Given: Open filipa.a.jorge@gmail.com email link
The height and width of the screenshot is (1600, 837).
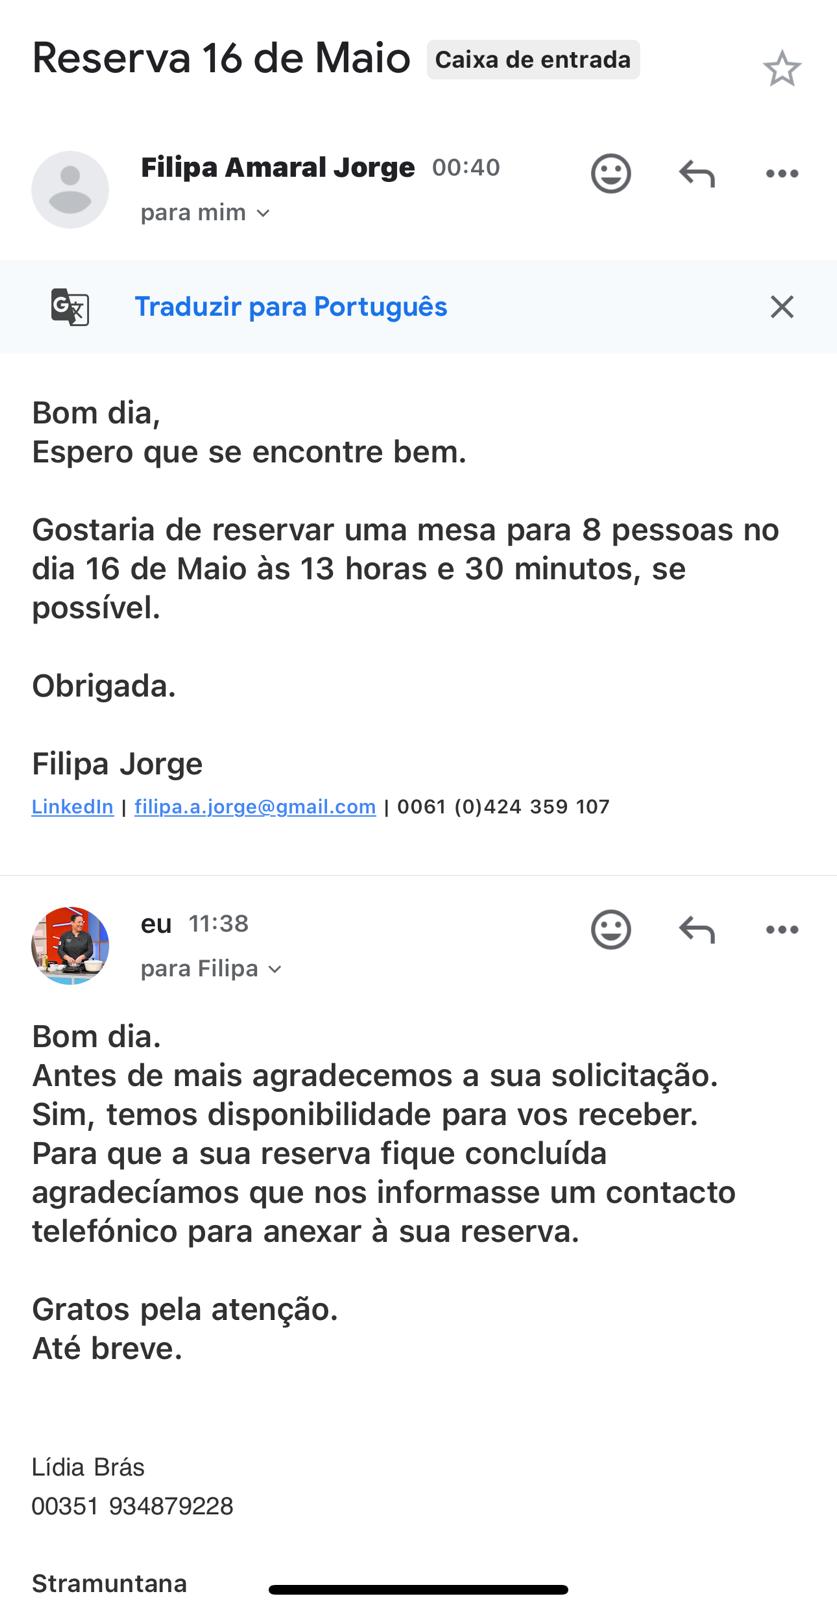Looking at the screenshot, I should click(255, 806).
